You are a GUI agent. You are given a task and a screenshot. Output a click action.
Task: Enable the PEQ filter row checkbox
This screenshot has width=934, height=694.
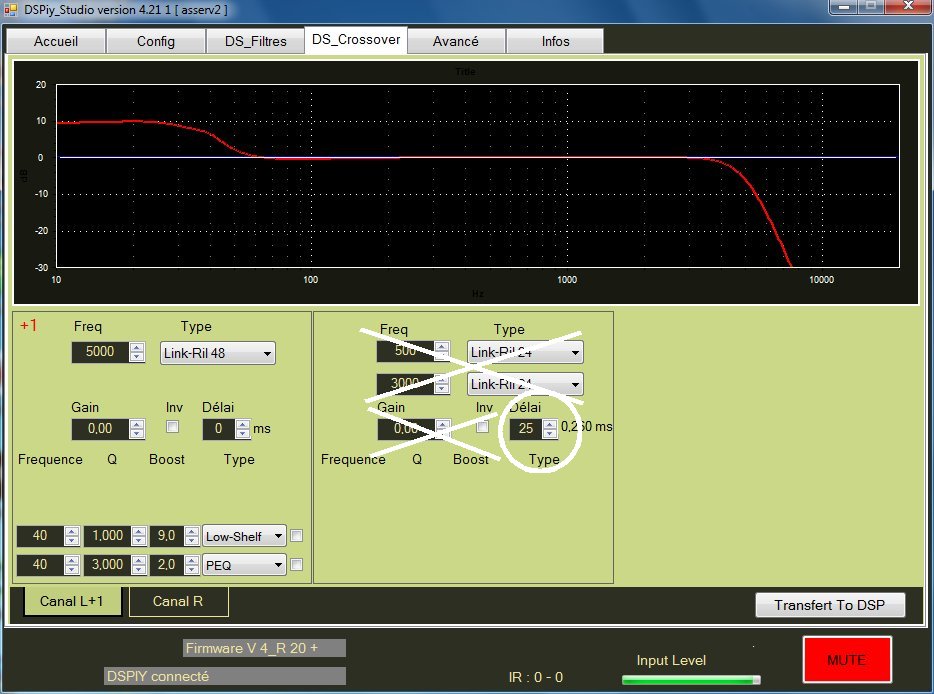(x=296, y=565)
